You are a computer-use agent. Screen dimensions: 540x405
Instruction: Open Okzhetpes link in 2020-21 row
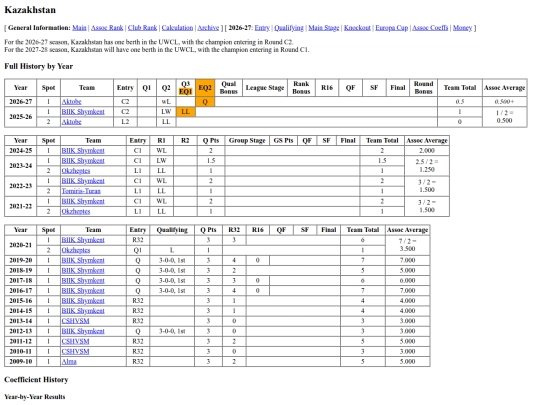[76, 250]
